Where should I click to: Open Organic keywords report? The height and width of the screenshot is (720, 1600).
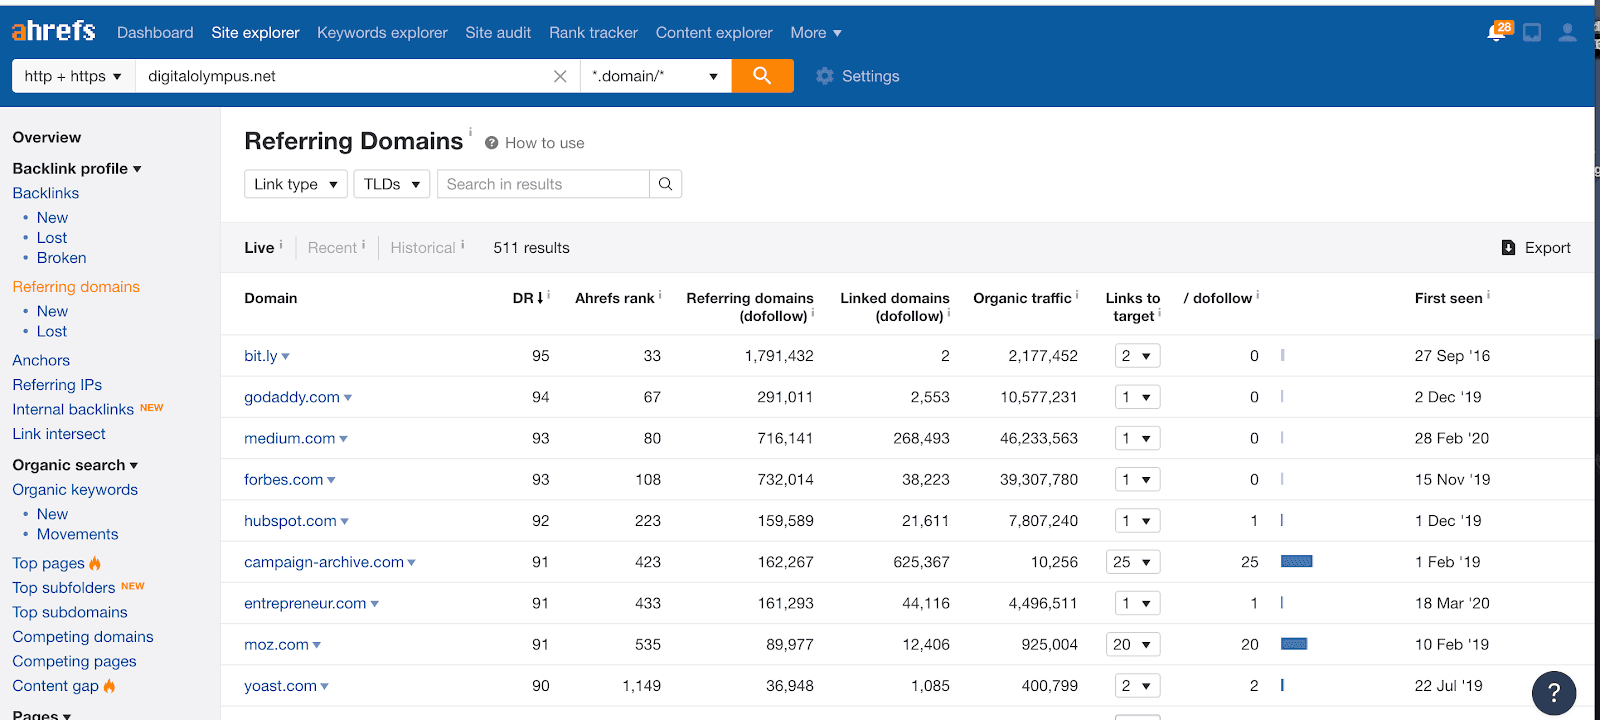coord(75,490)
